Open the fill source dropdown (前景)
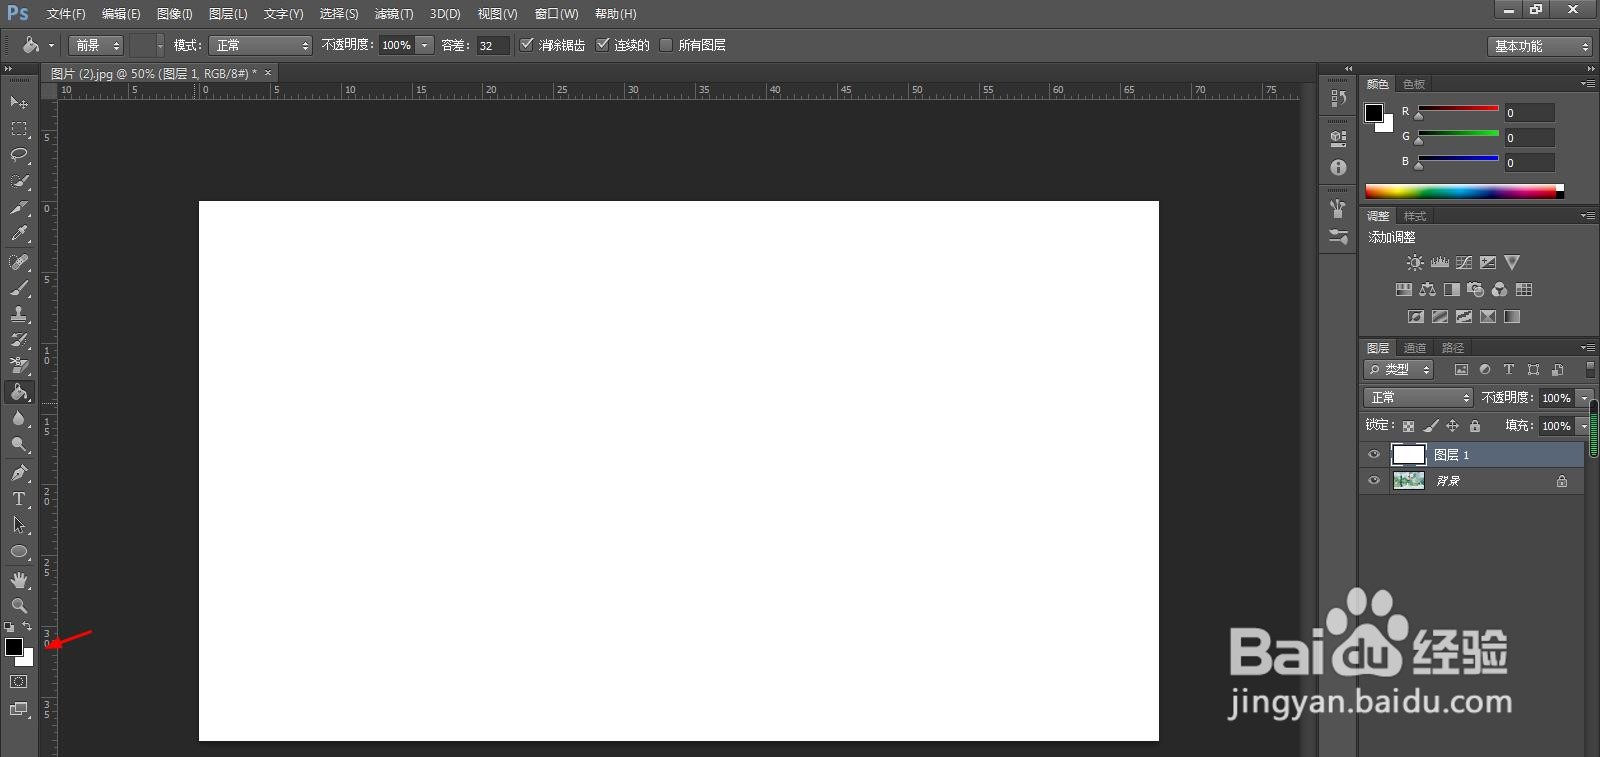Screen dimensions: 1600x757 (x=96, y=45)
